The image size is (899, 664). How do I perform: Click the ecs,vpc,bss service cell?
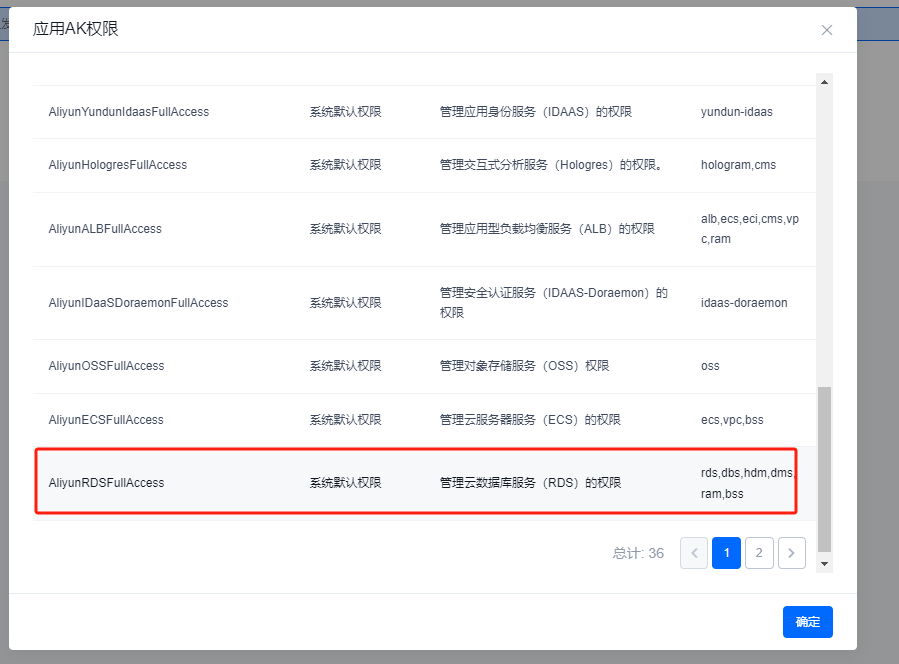[x=732, y=420]
